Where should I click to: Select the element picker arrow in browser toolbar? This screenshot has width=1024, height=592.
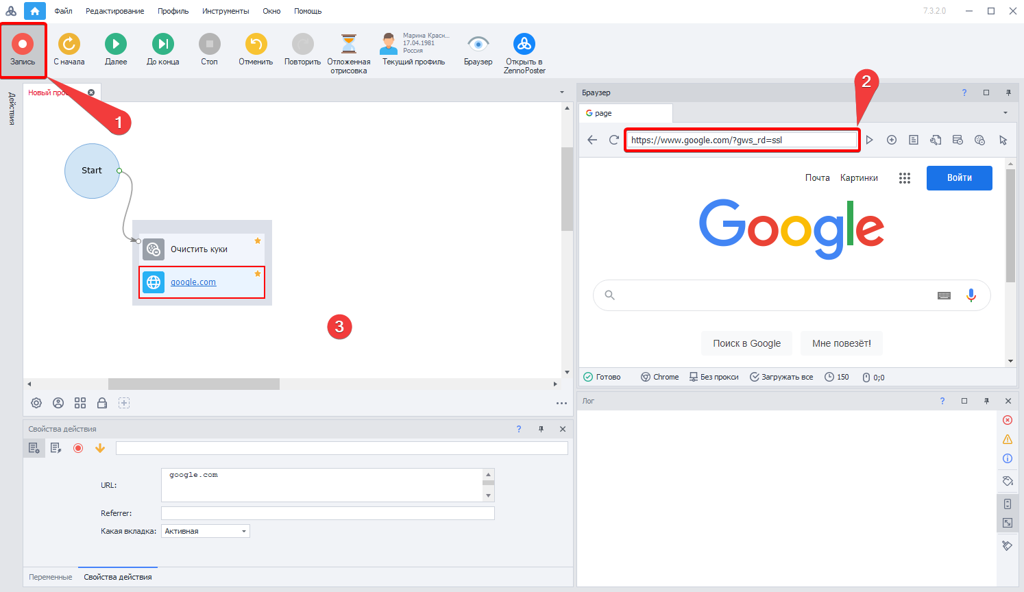1003,140
